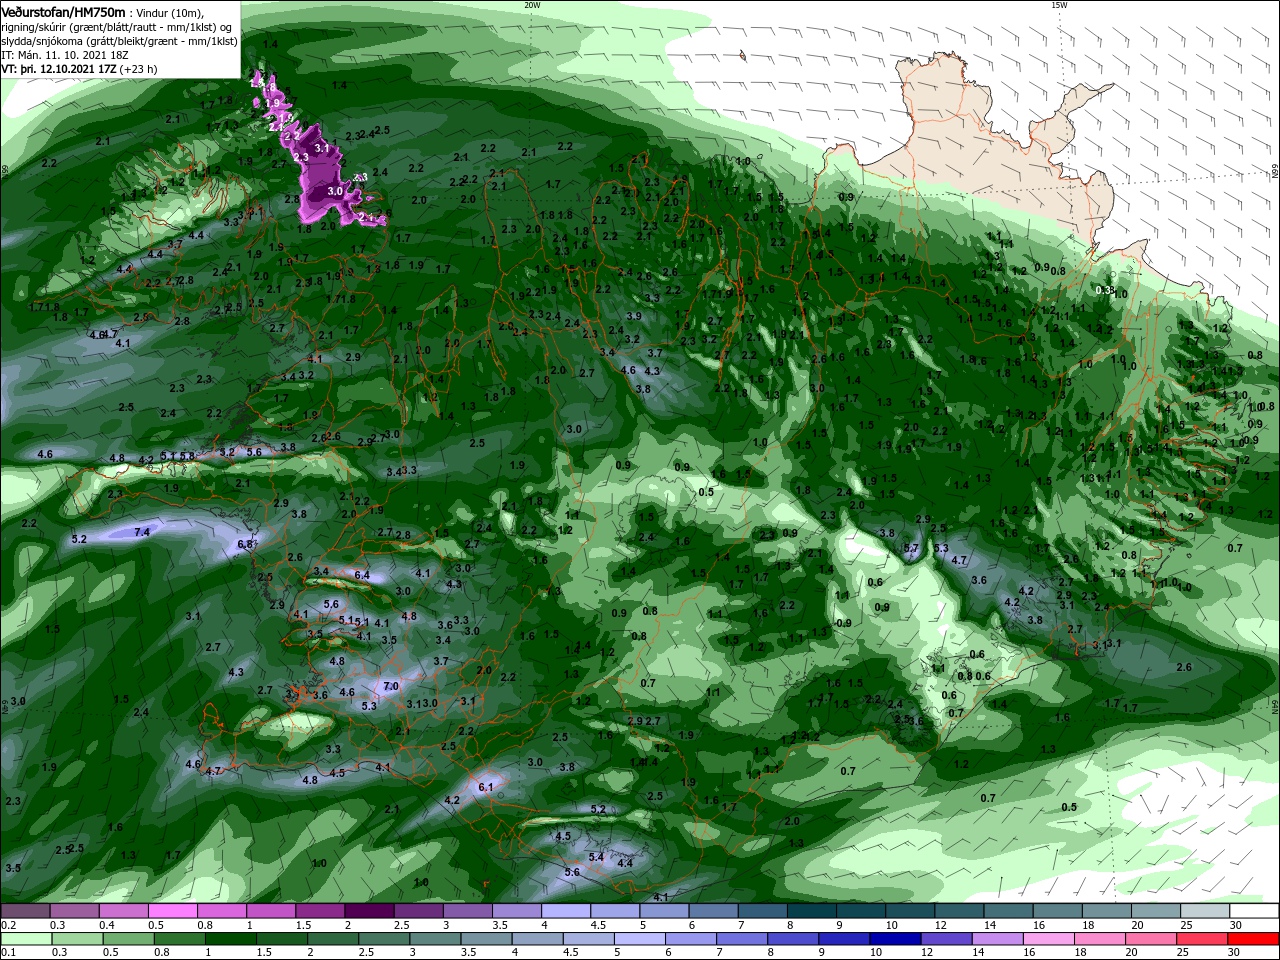
Task: Click the rigning/skúrir header line
Action: (x=118, y=27)
